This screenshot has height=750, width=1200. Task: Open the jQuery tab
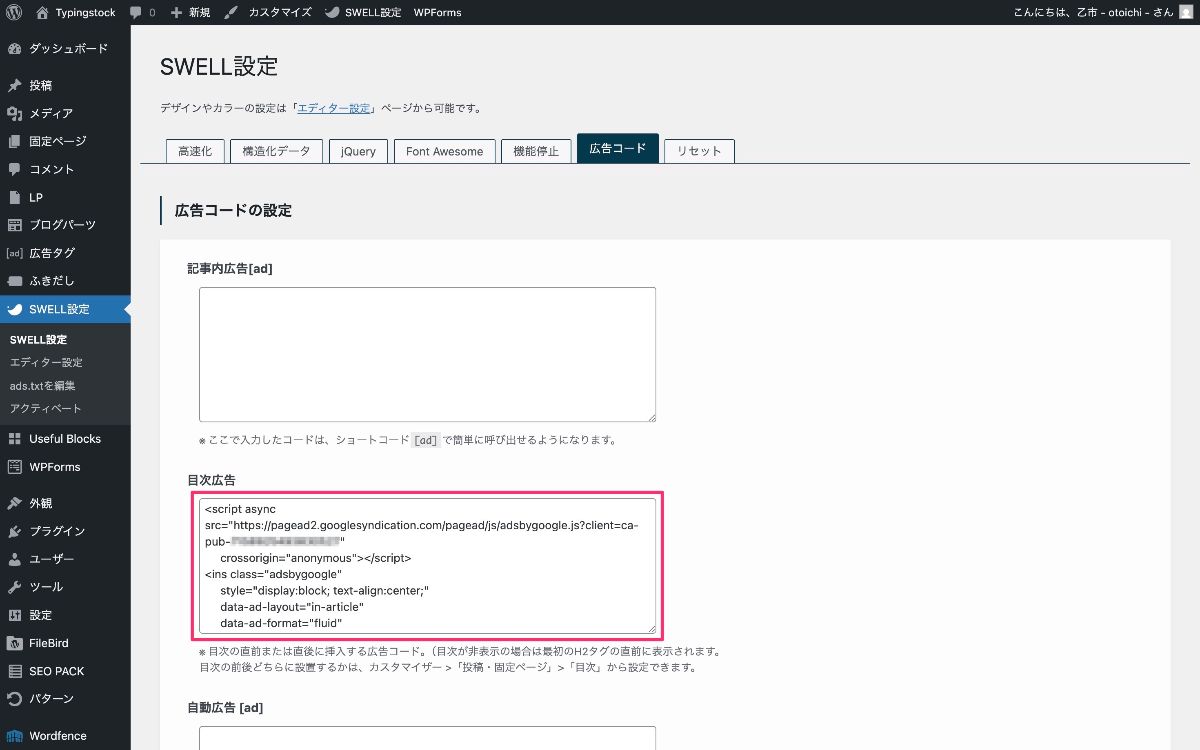[x=358, y=151]
